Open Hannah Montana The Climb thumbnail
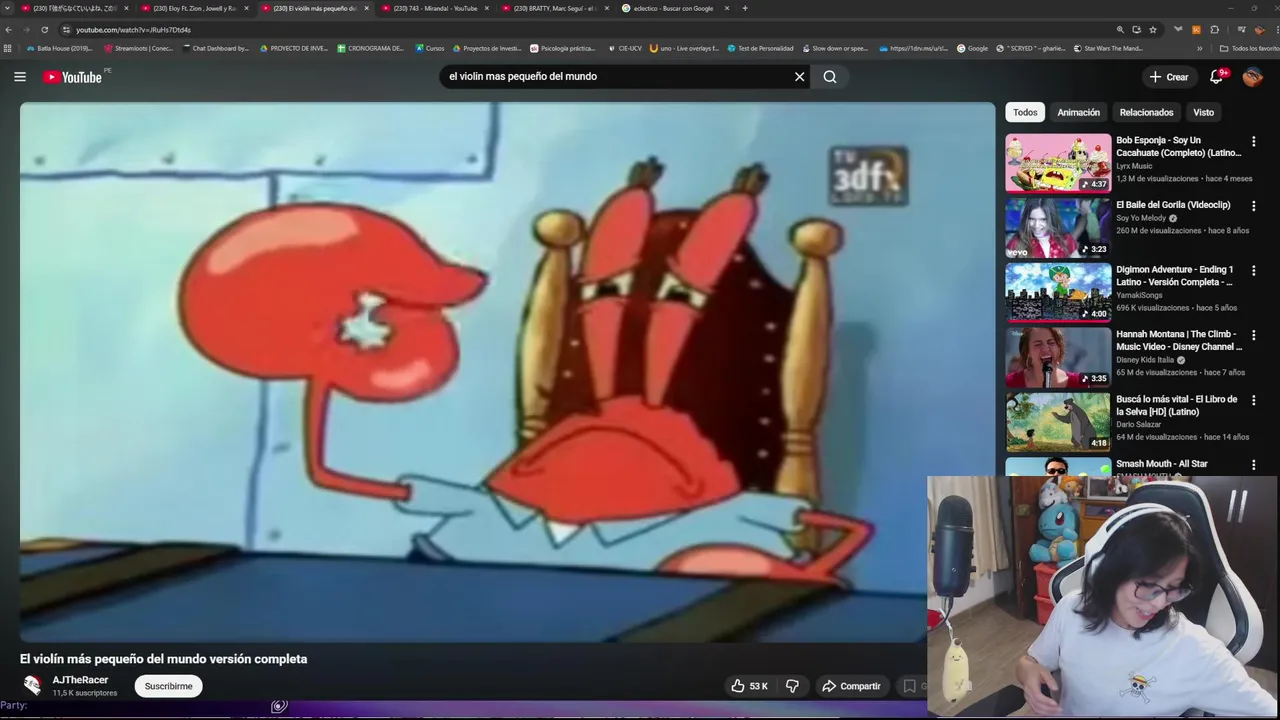1280x720 pixels. [x=1058, y=357]
